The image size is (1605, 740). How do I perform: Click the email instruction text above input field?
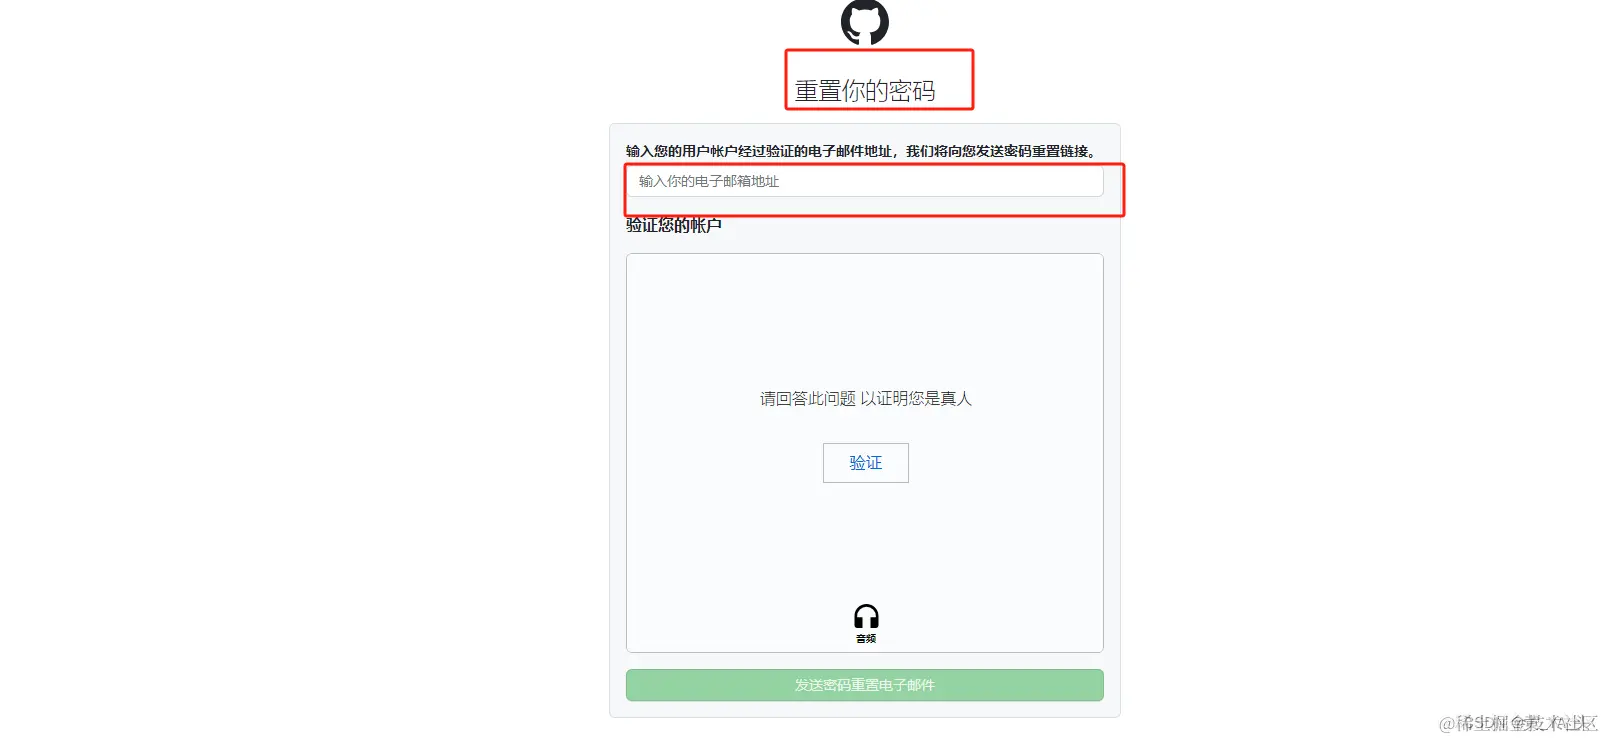tap(862, 151)
